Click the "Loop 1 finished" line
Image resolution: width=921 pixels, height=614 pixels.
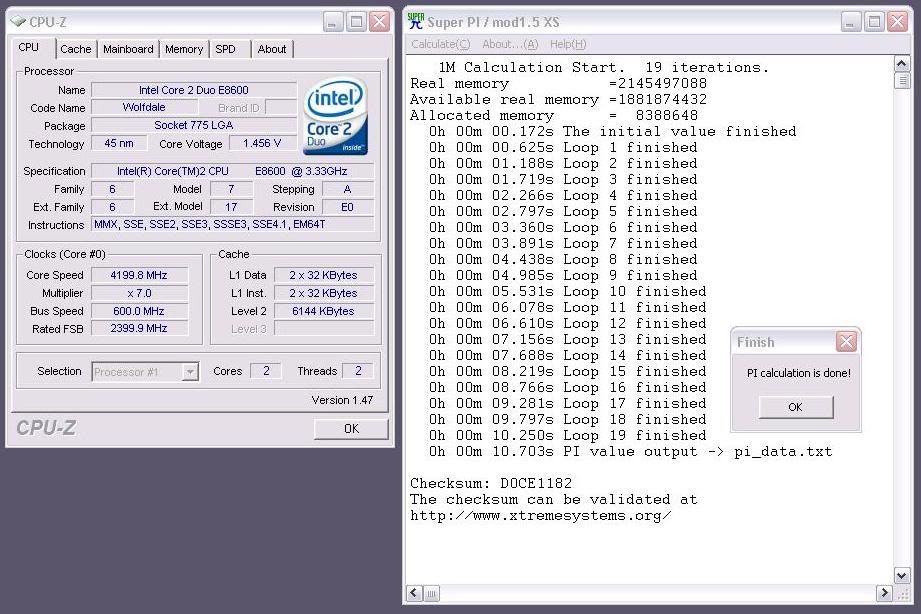(x=563, y=147)
